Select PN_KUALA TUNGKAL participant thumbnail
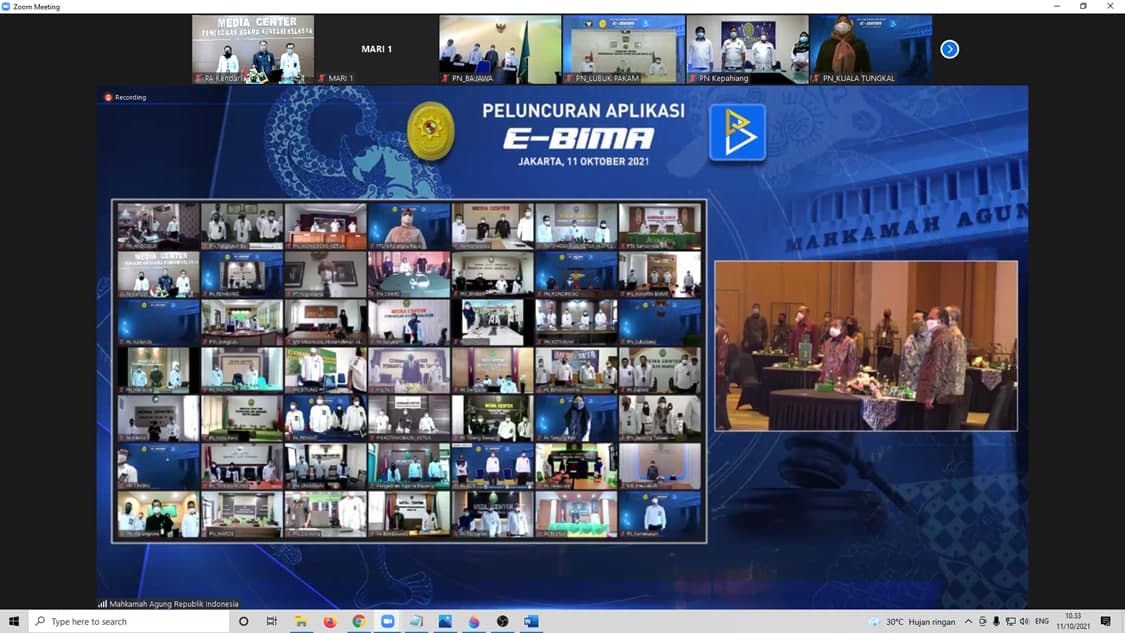Image resolution: width=1125 pixels, height=633 pixels. coord(871,50)
